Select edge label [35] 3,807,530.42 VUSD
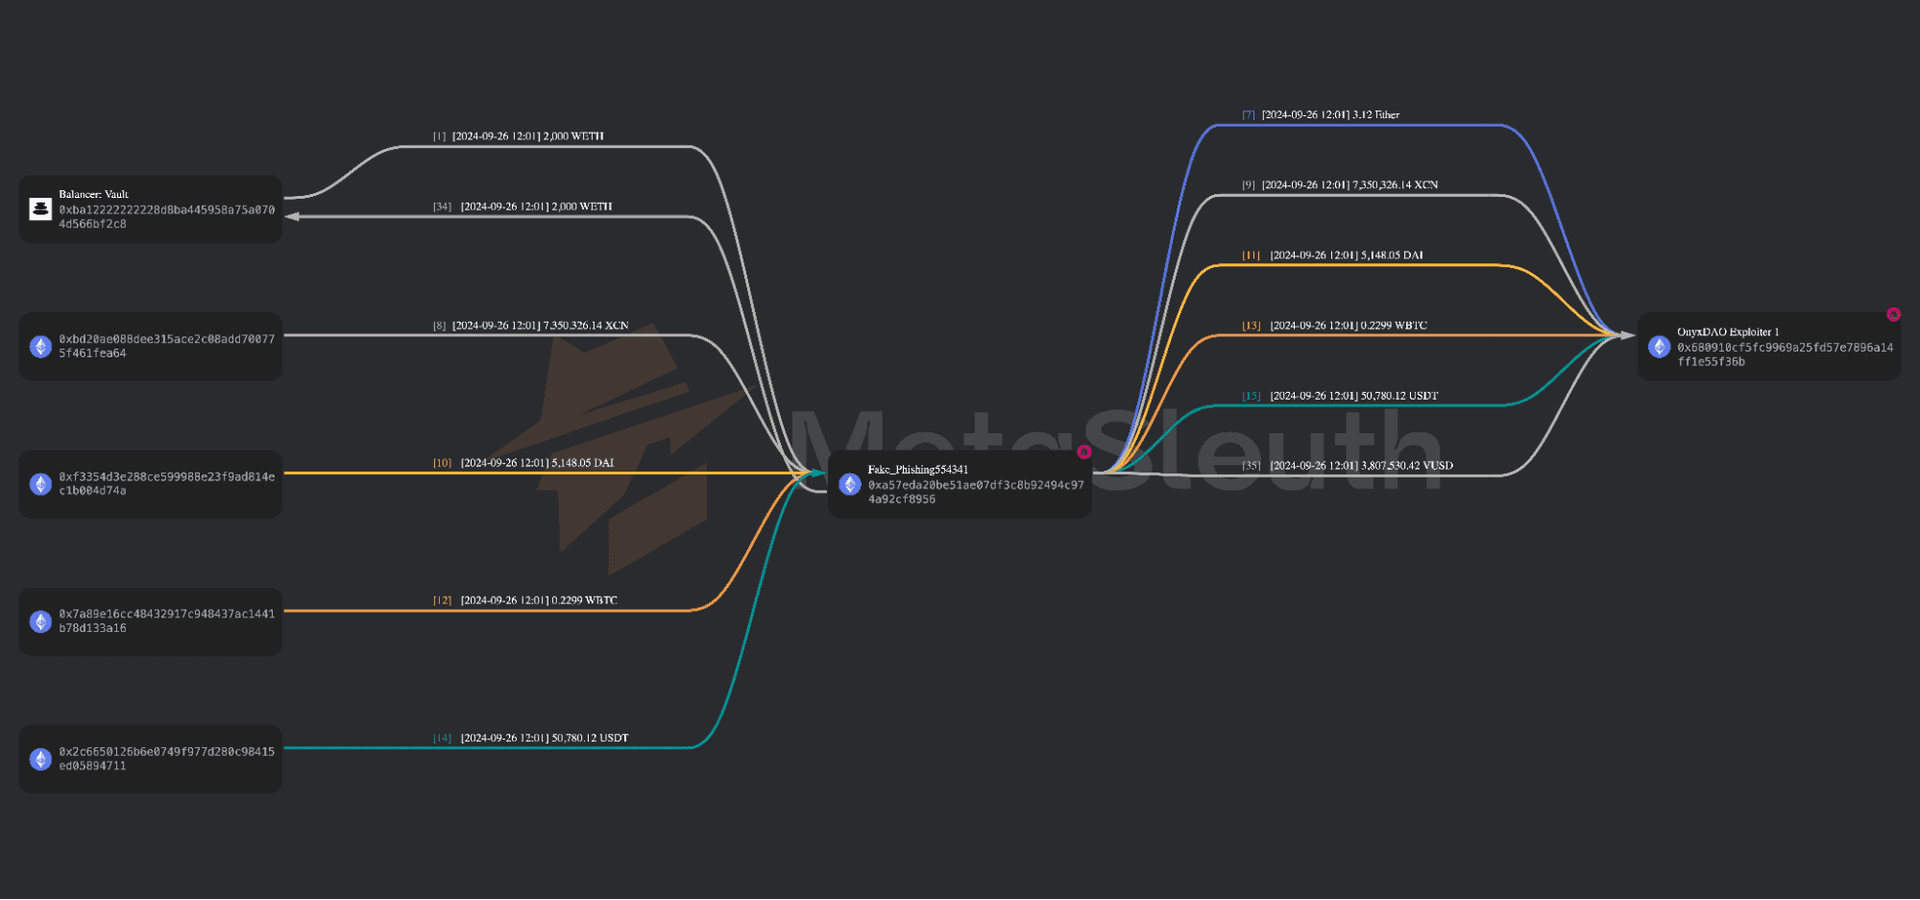 1347,466
